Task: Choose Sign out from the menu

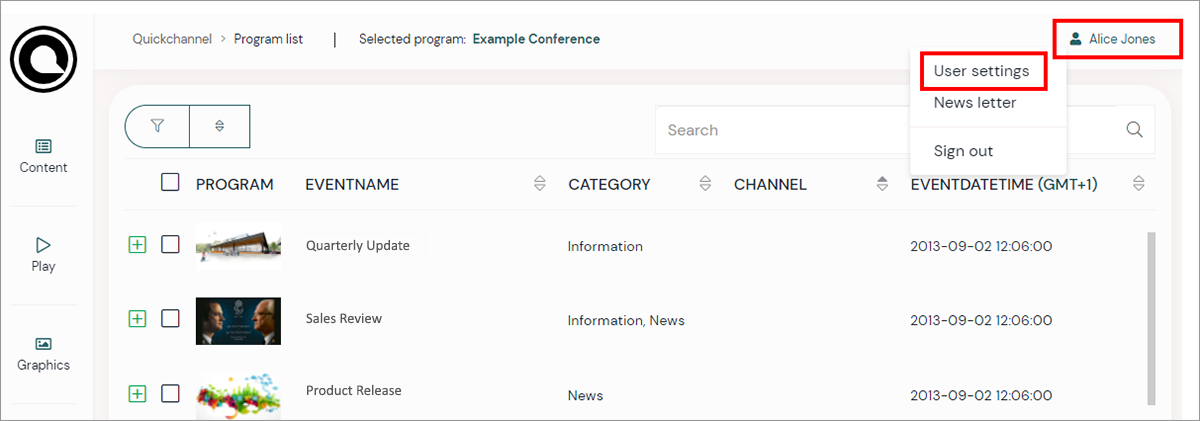Action: (x=963, y=151)
